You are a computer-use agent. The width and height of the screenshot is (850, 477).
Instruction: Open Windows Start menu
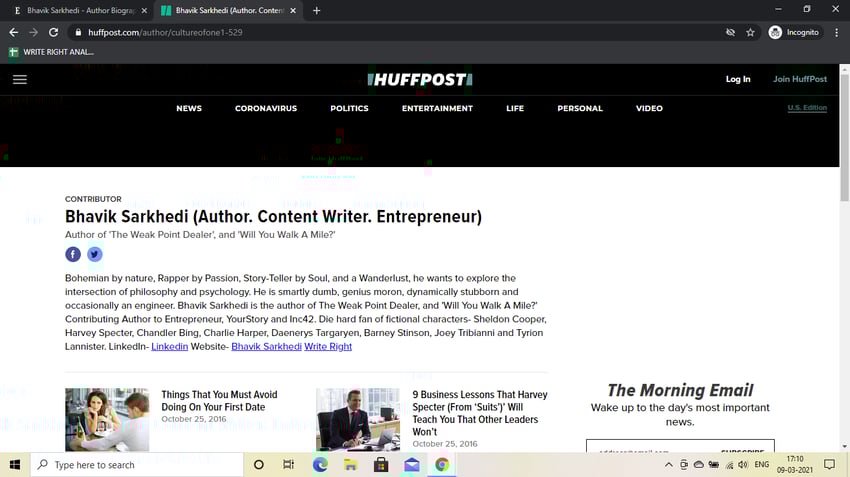15,465
